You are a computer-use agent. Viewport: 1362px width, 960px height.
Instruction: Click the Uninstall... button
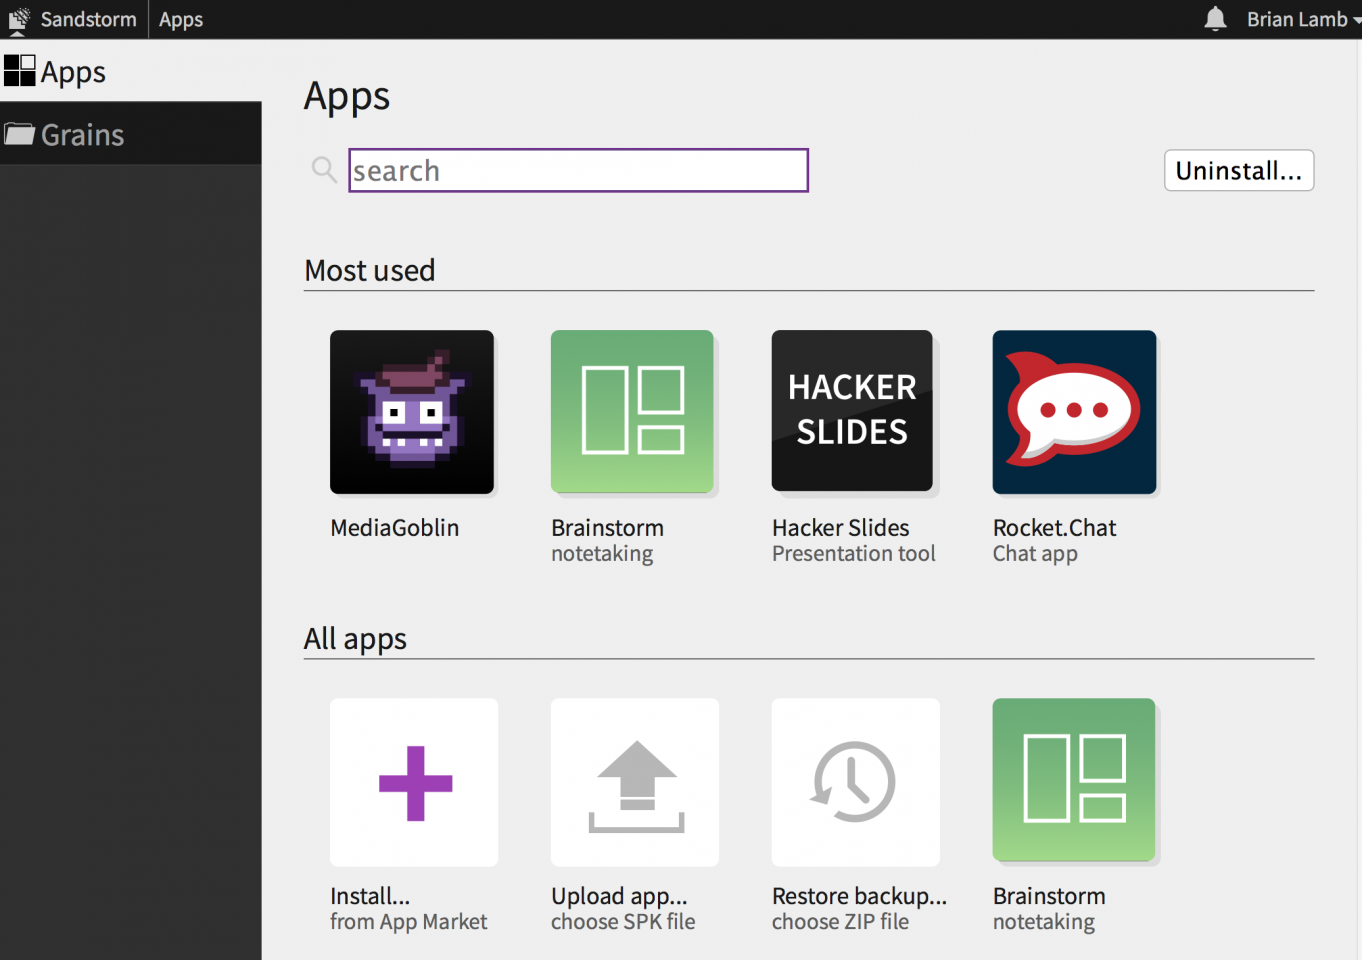click(x=1239, y=170)
